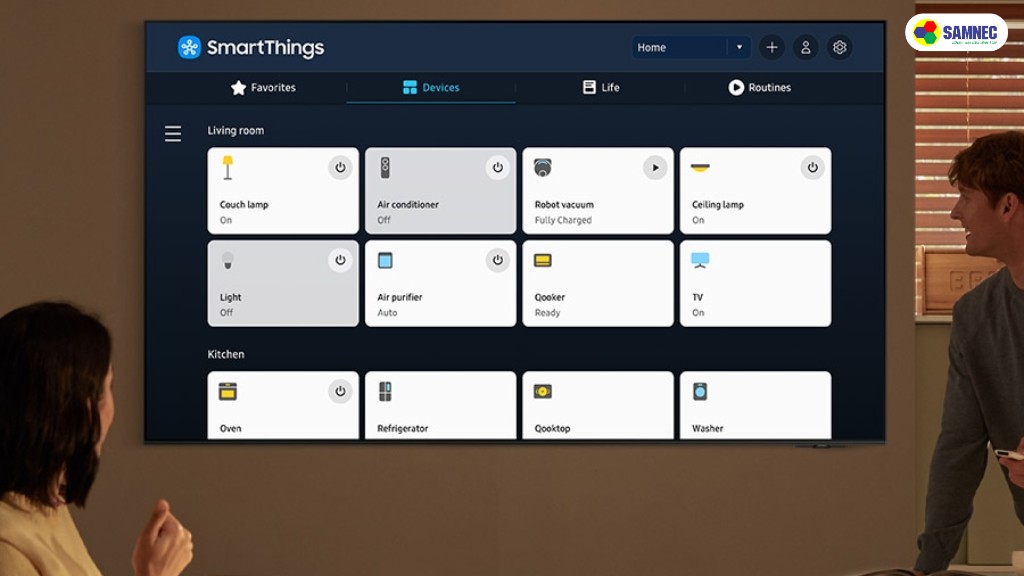This screenshot has width=1024, height=576.
Task: Click the 'Qooktop' name label
Action: click(x=552, y=428)
